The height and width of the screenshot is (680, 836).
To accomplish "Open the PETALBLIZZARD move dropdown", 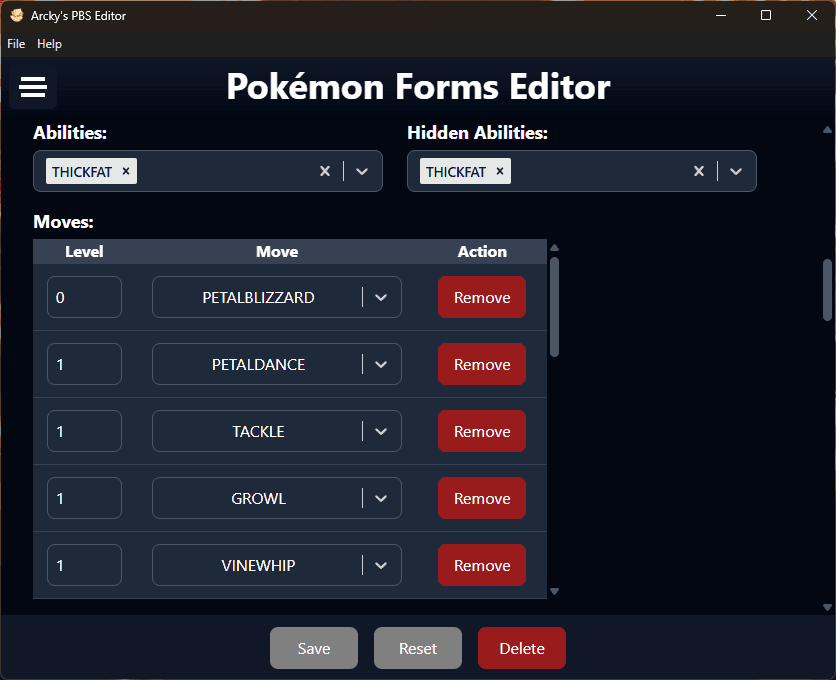I will coord(380,298).
